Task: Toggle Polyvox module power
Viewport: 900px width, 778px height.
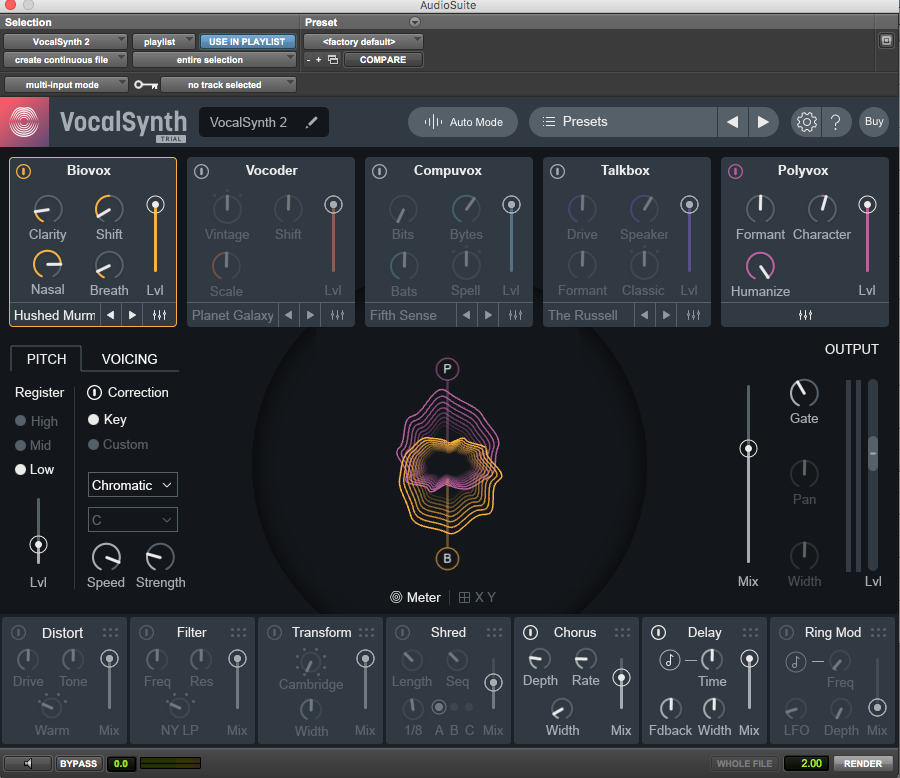Action: coord(735,171)
